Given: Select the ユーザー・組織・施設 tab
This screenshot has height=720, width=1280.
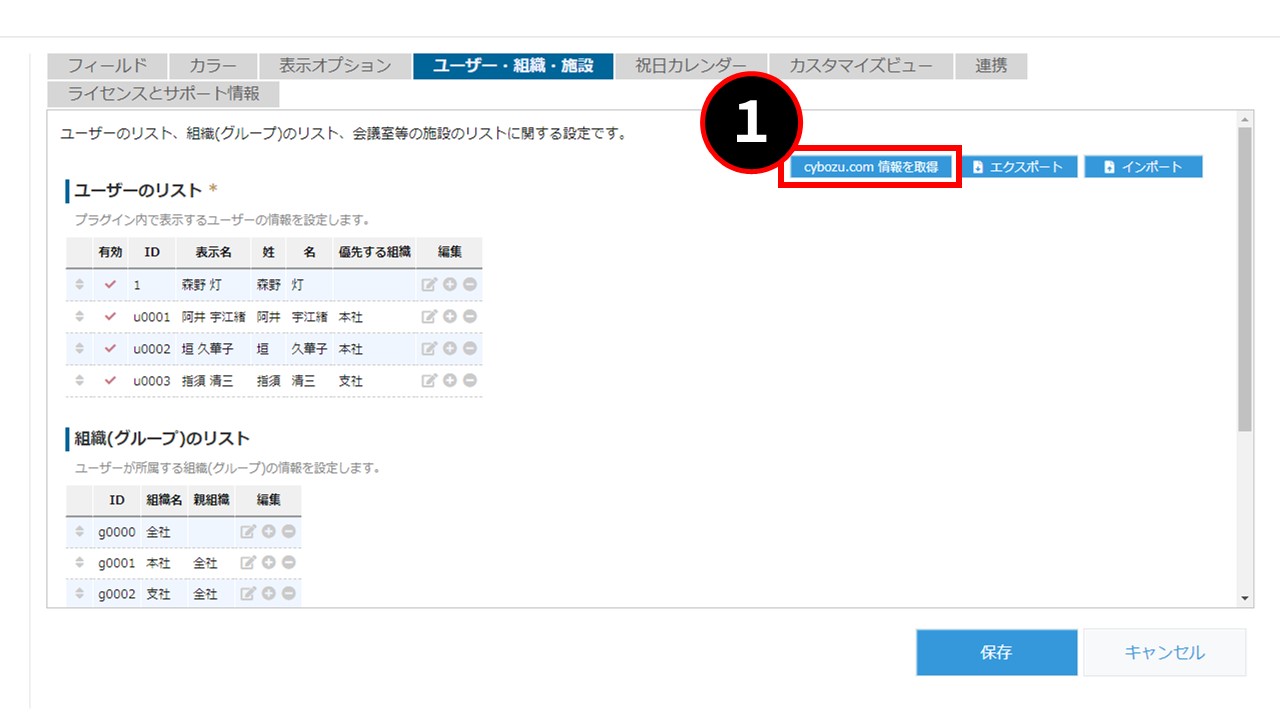Looking at the screenshot, I should point(513,66).
